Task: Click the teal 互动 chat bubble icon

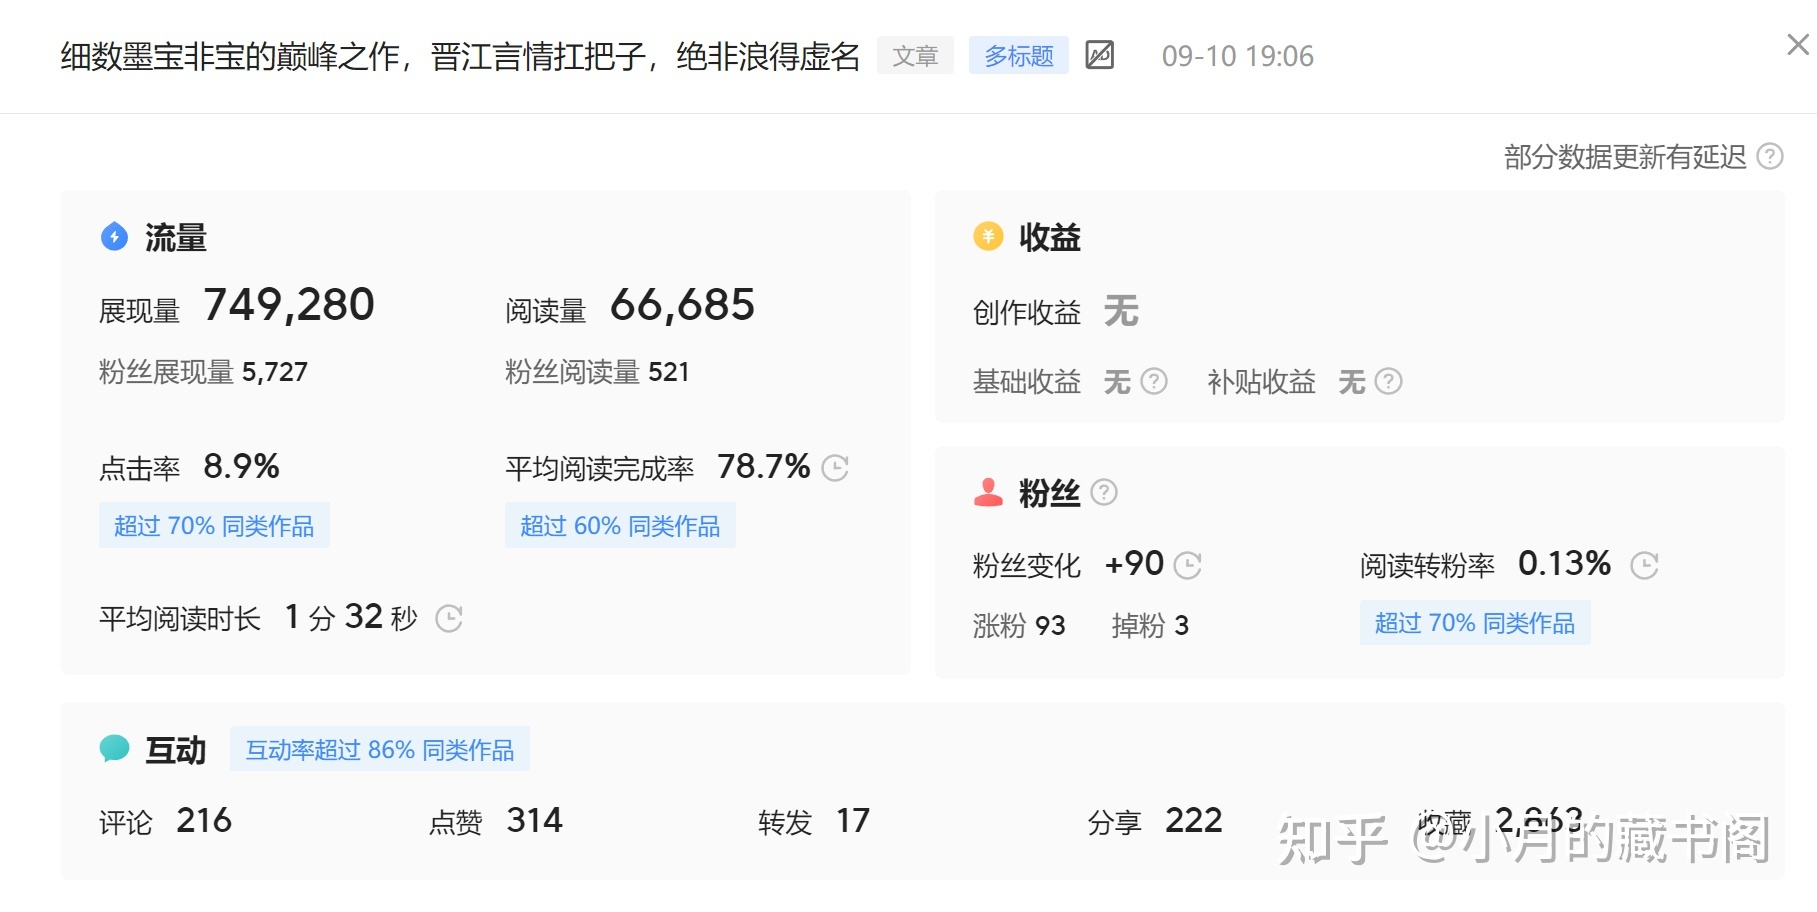Action: coord(115,749)
